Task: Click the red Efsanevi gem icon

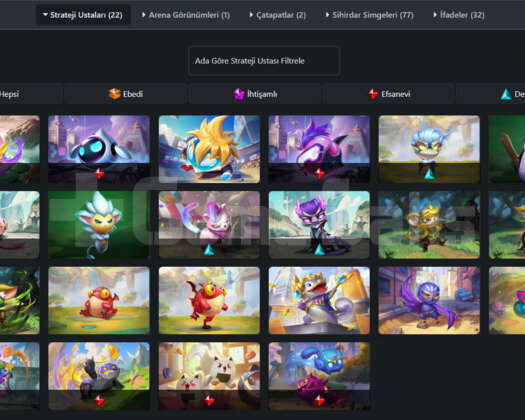Action: coord(373,94)
